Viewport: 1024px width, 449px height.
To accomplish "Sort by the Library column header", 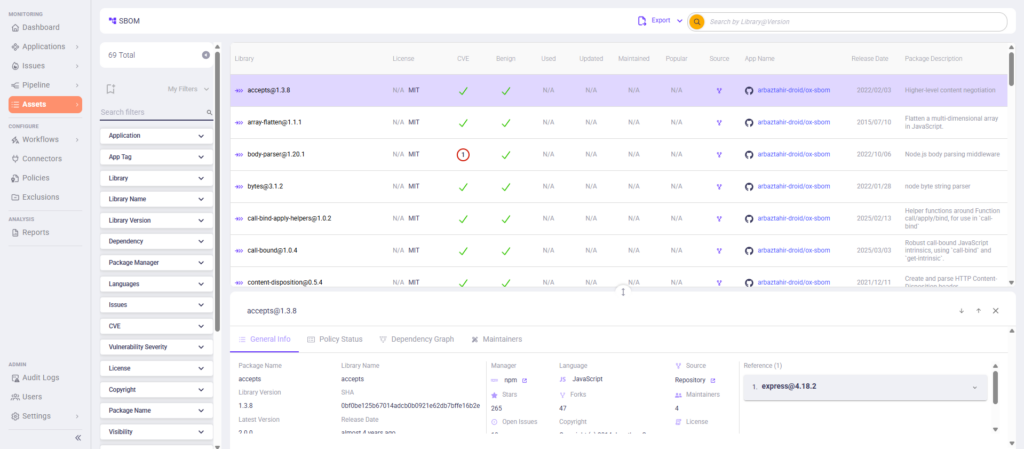I will 244,59.
